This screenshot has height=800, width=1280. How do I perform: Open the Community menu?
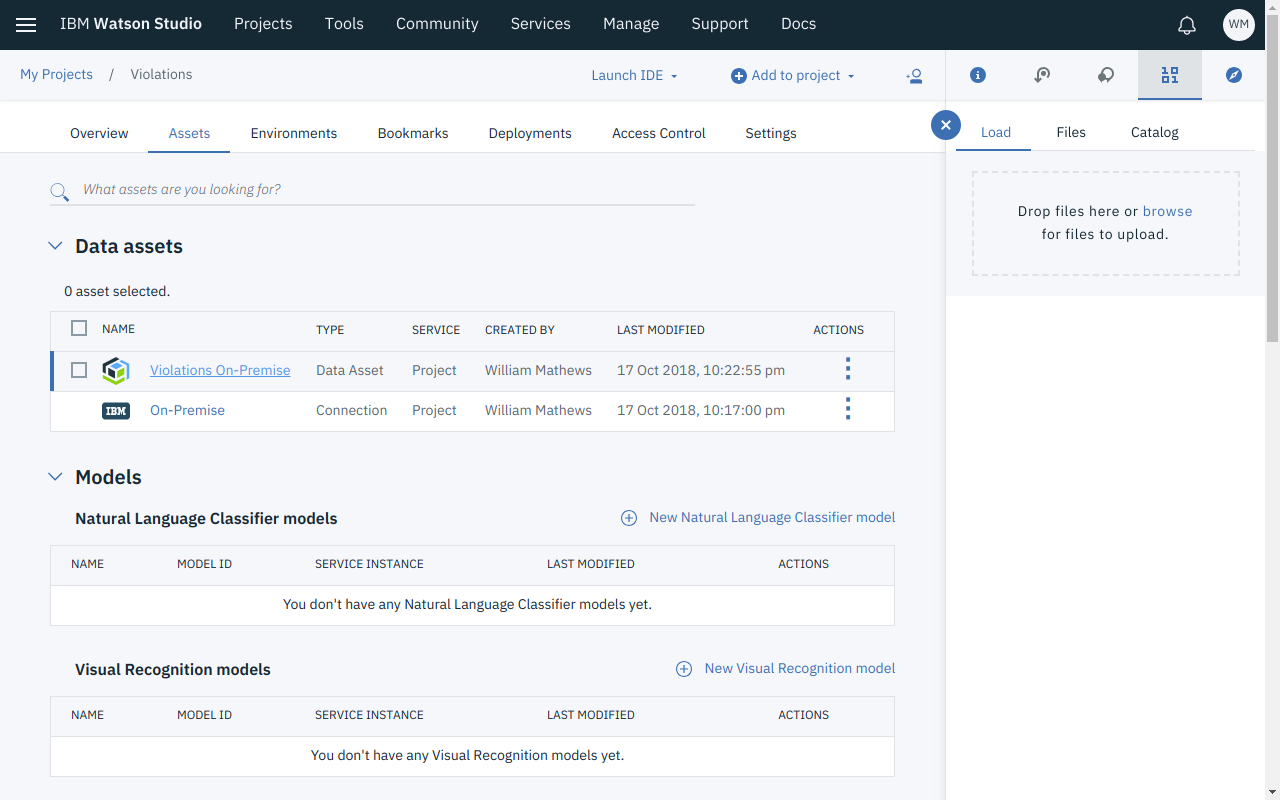click(x=437, y=24)
